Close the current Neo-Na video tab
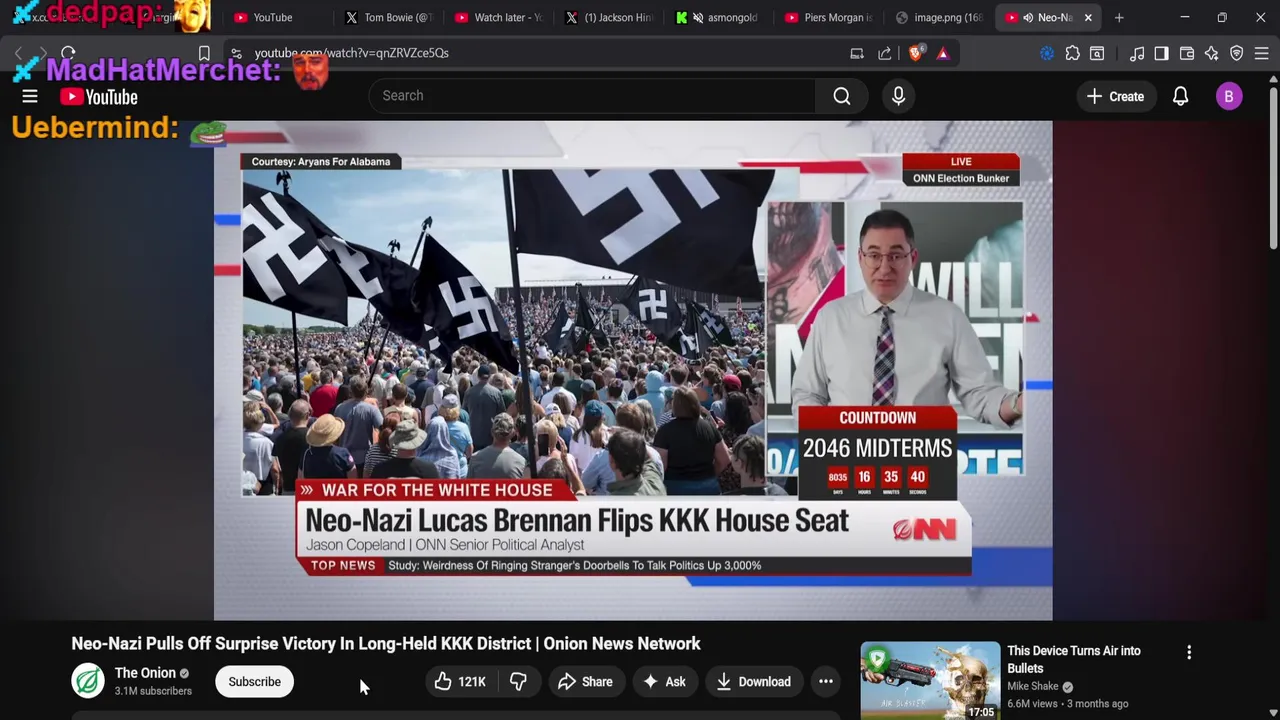The image size is (1280, 720). point(1088,17)
